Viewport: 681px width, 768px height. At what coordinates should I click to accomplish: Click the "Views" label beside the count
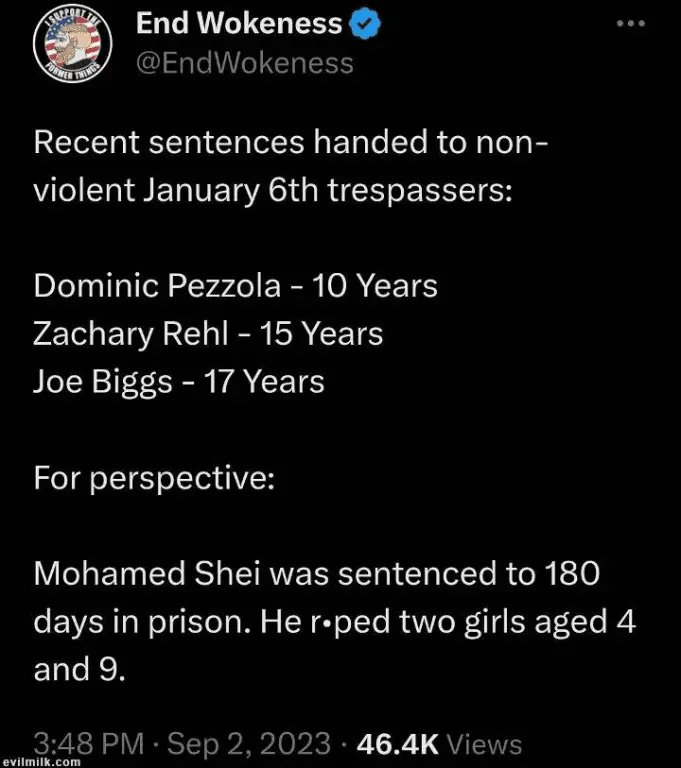[484, 744]
